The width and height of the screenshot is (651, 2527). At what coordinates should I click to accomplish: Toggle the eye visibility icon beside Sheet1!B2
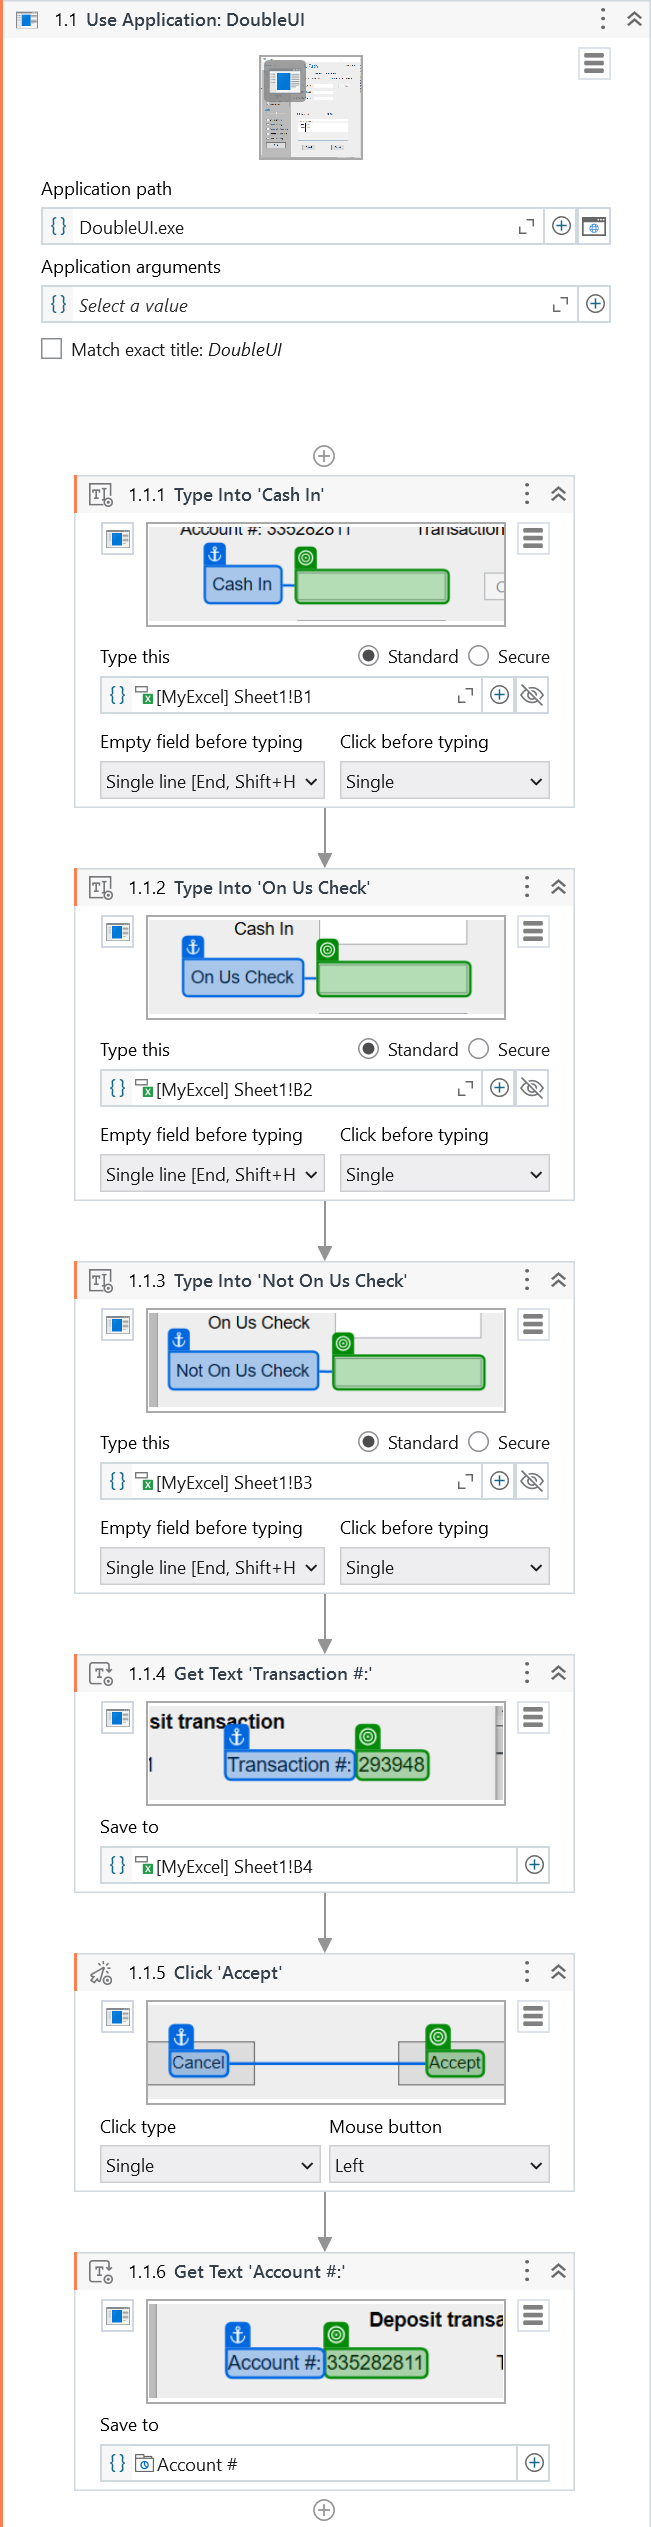point(532,1089)
